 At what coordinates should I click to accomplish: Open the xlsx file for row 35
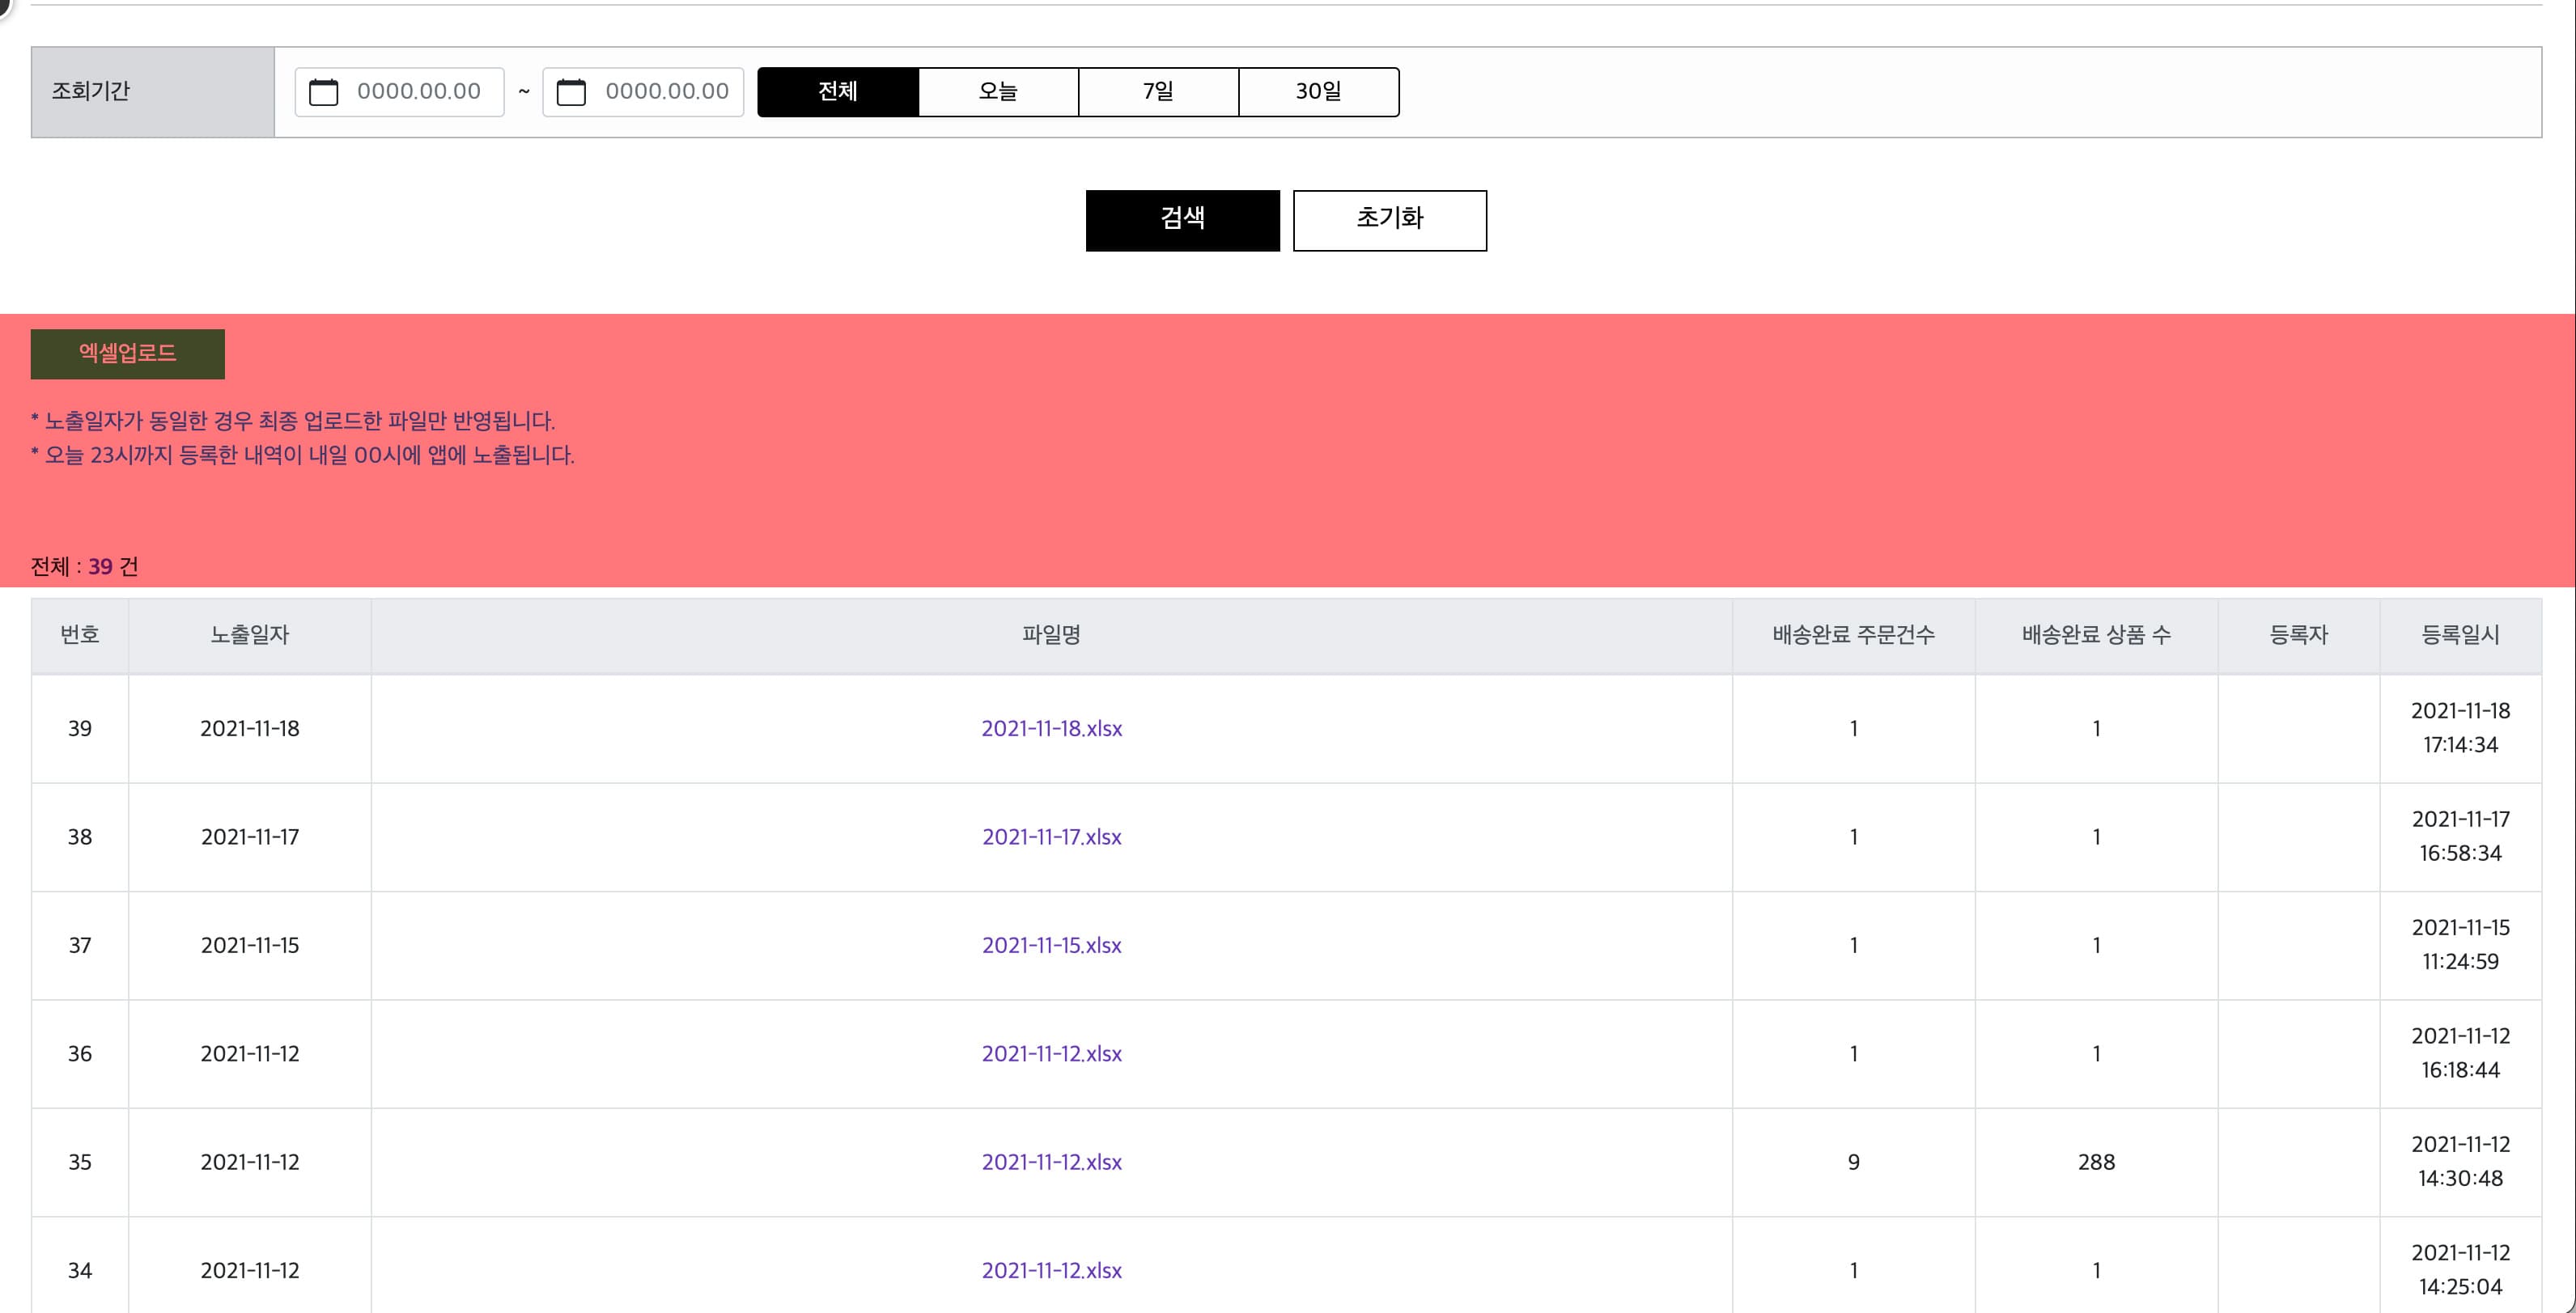(1051, 1162)
